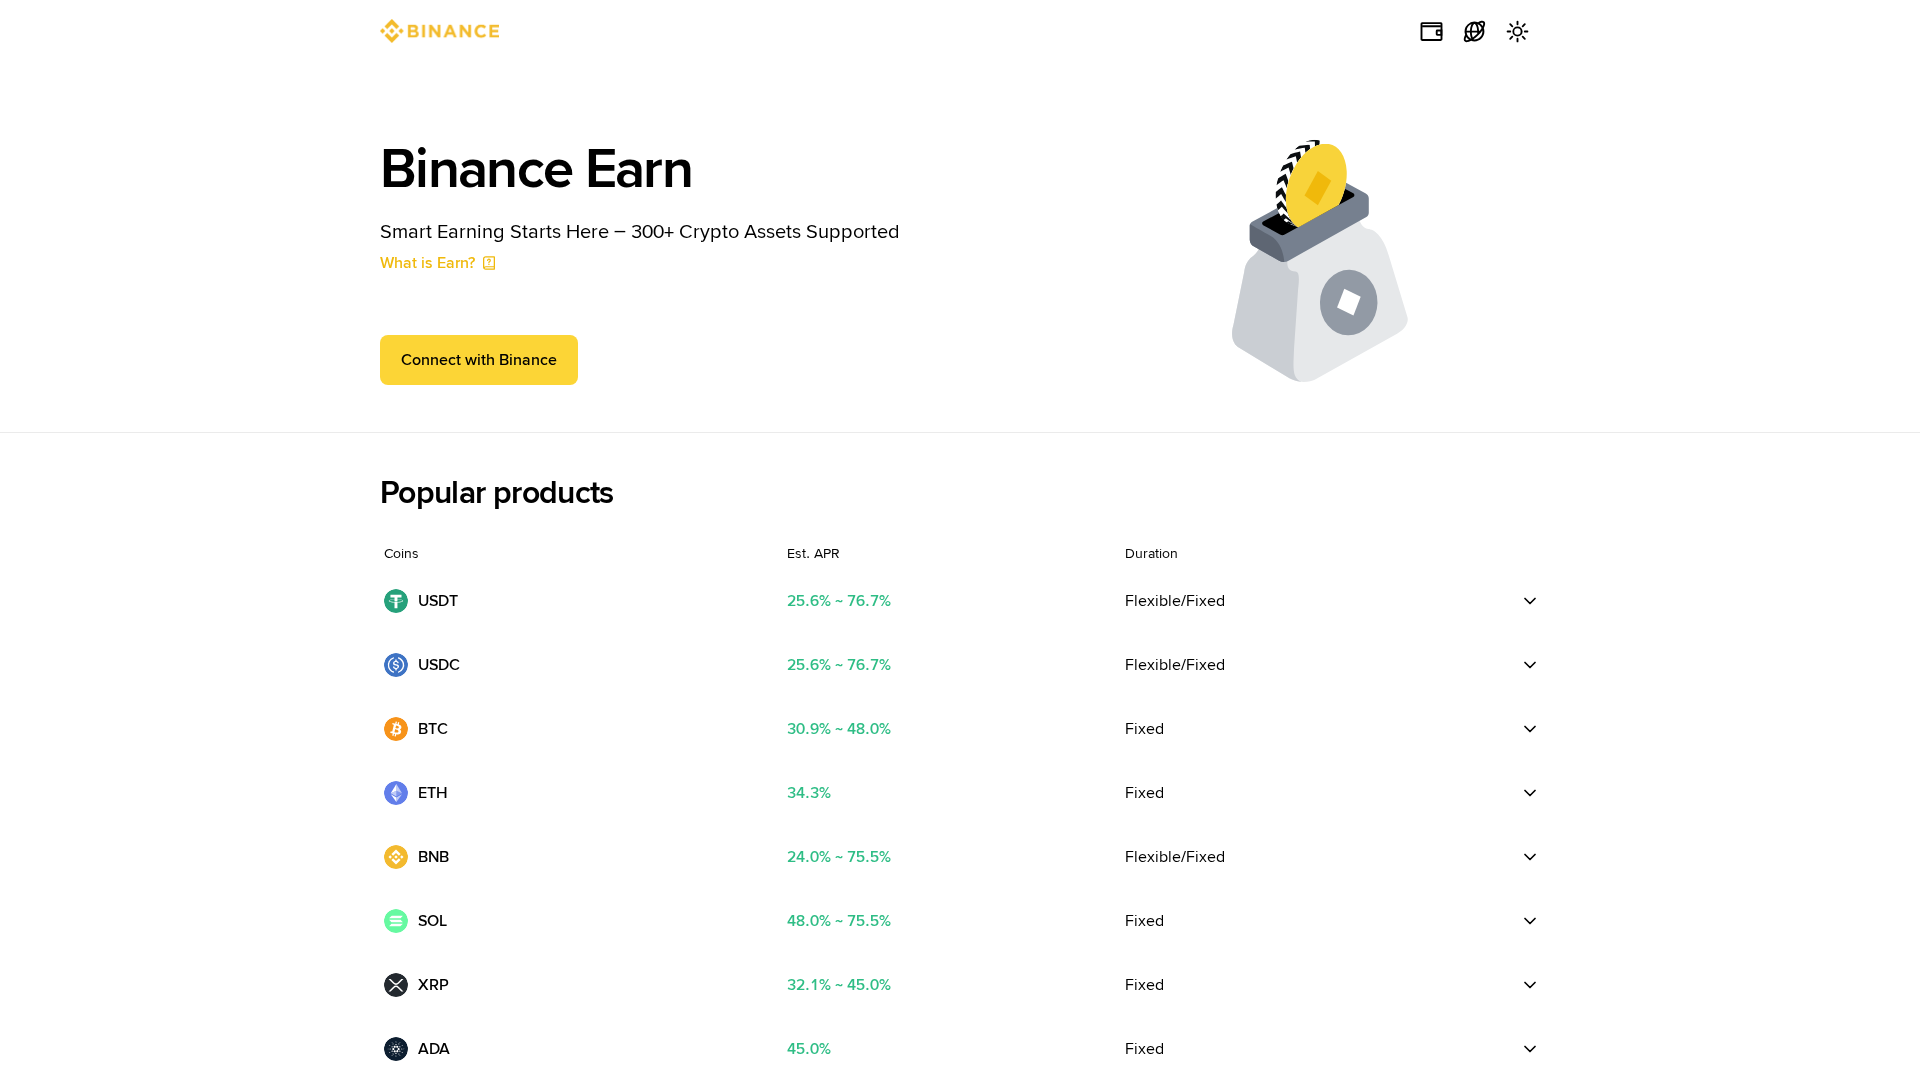
Task: Click BTC's 30.9% ~ 48.0% APR
Action: point(839,729)
